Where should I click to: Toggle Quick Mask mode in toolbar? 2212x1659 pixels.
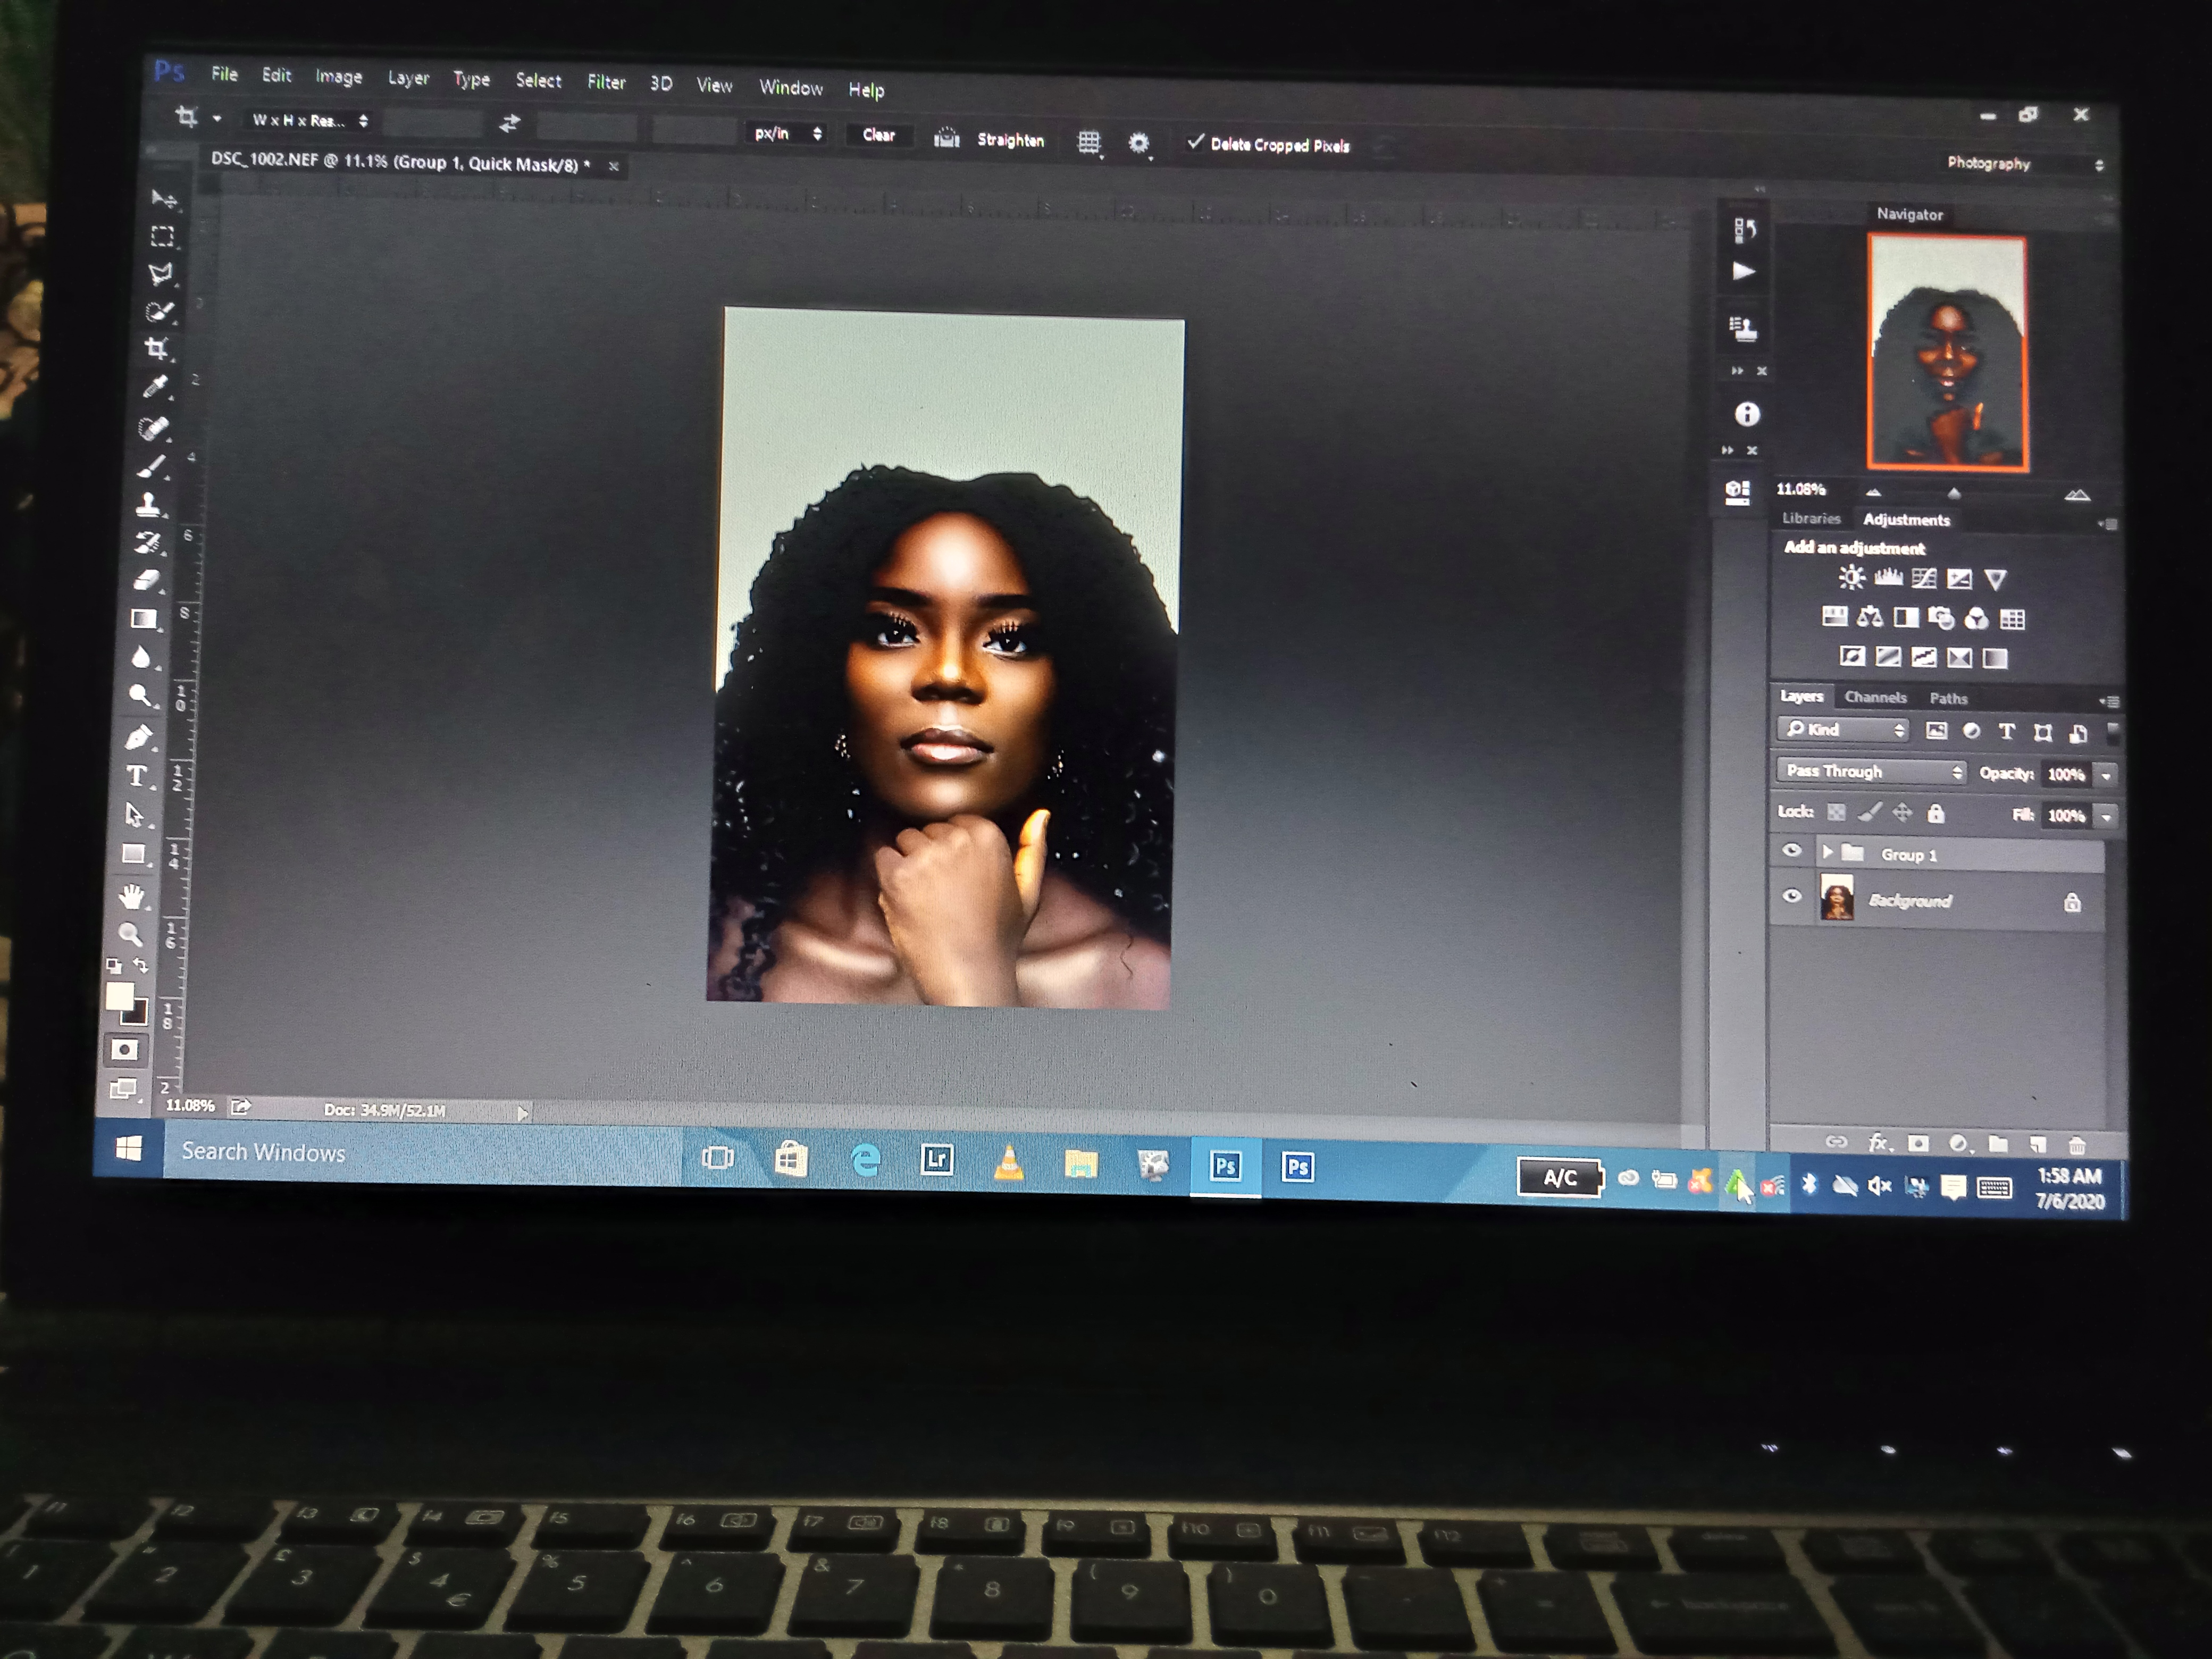(x=124, y=1050)
